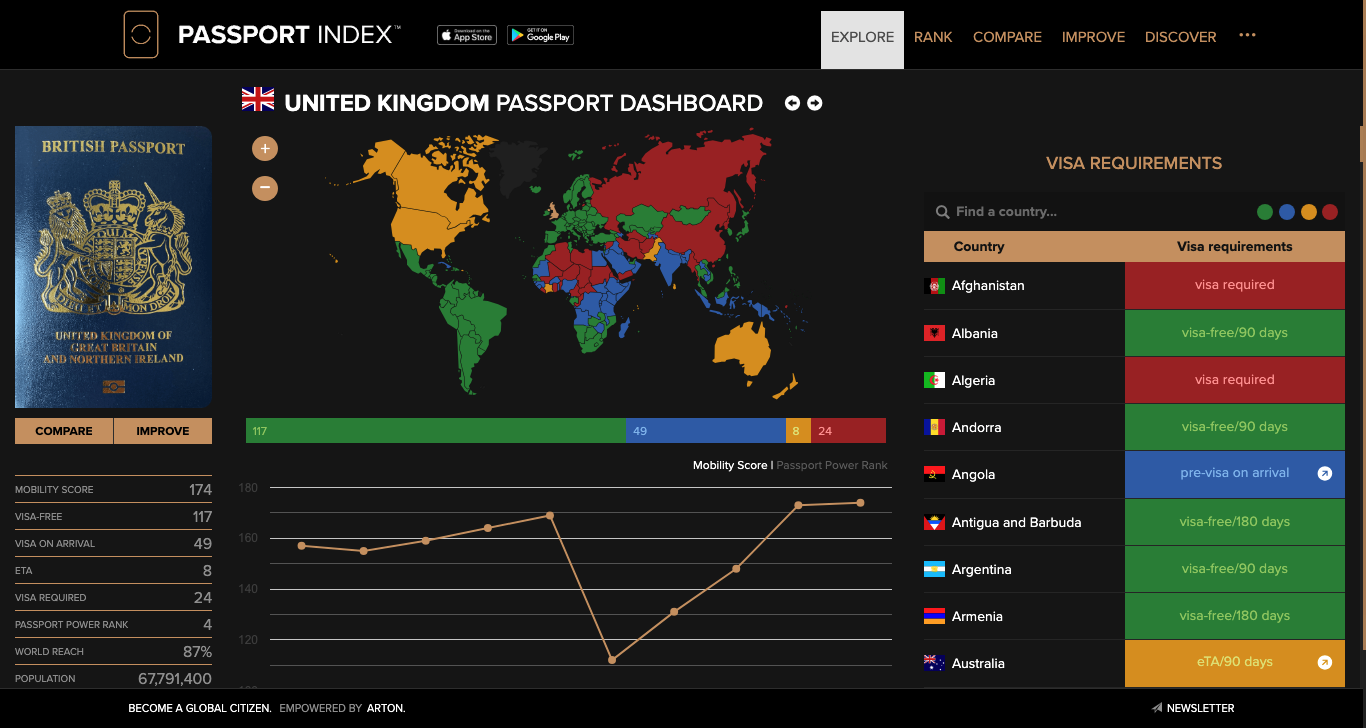Click COMPARE button under passport
Viewport: 1366px width, 728px height.
point(64,431)
